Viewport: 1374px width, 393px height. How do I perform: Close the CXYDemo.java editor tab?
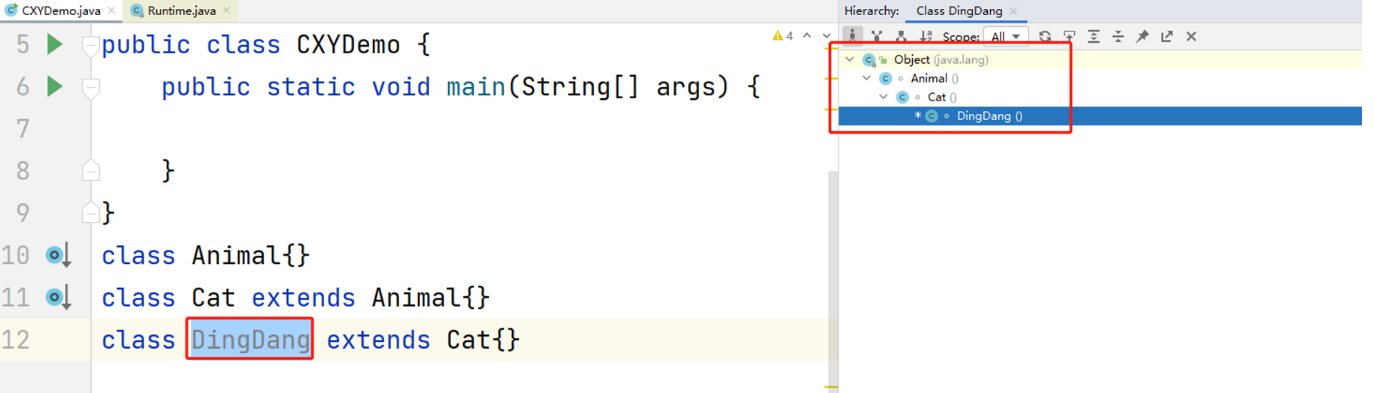[110, 11]
